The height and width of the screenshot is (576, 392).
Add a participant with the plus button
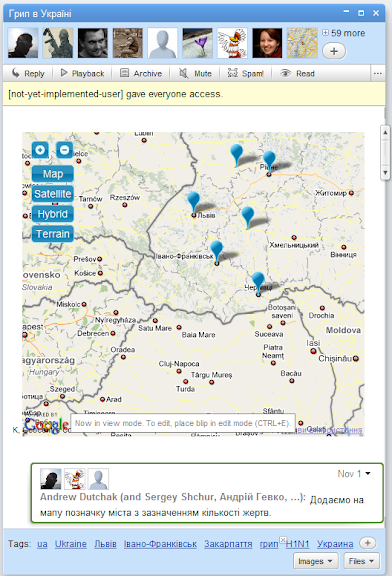pyautogui.click(x=334, y=51)
